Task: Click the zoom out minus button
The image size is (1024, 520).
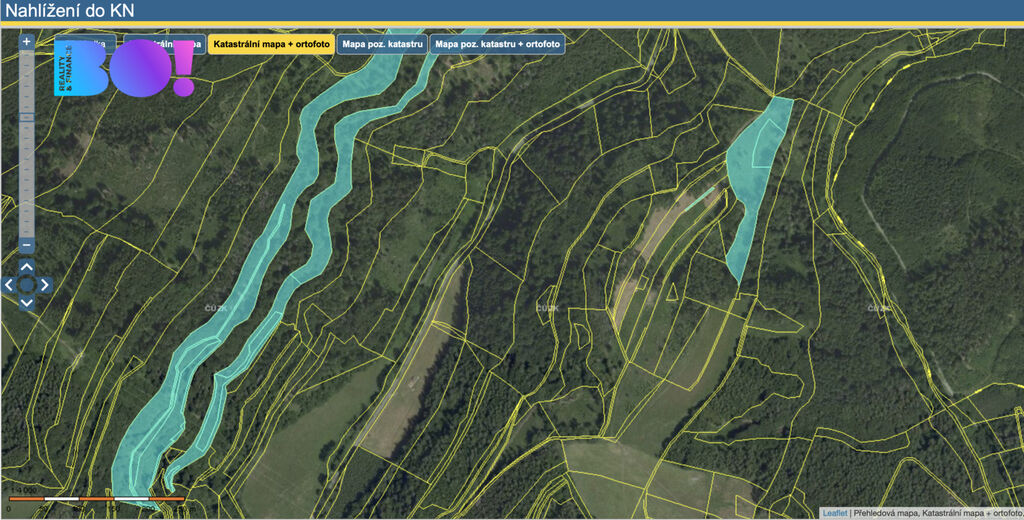Action: click(27, 246)
